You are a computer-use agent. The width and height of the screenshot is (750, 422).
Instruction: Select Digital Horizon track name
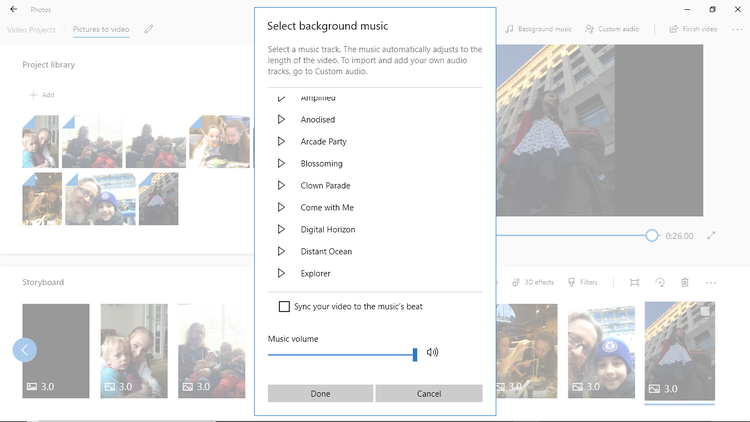328,230
